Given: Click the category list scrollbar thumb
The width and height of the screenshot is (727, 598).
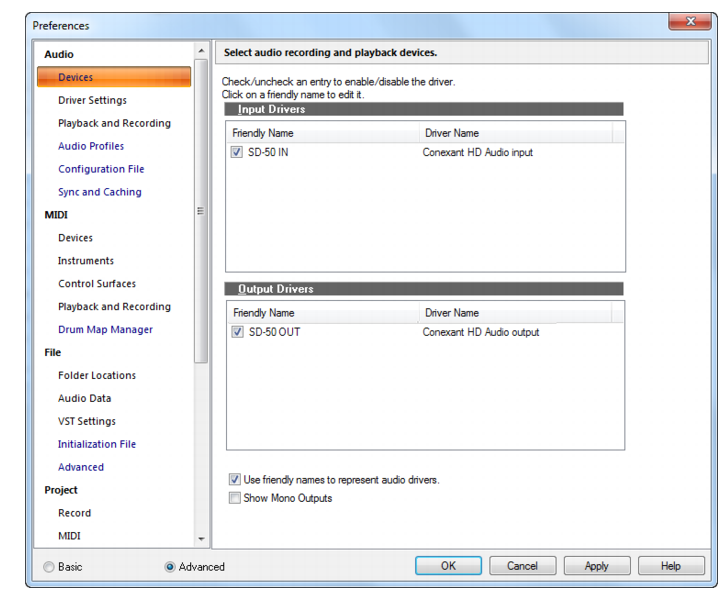Looking at the screenshot, I should [x=201, y=211].
